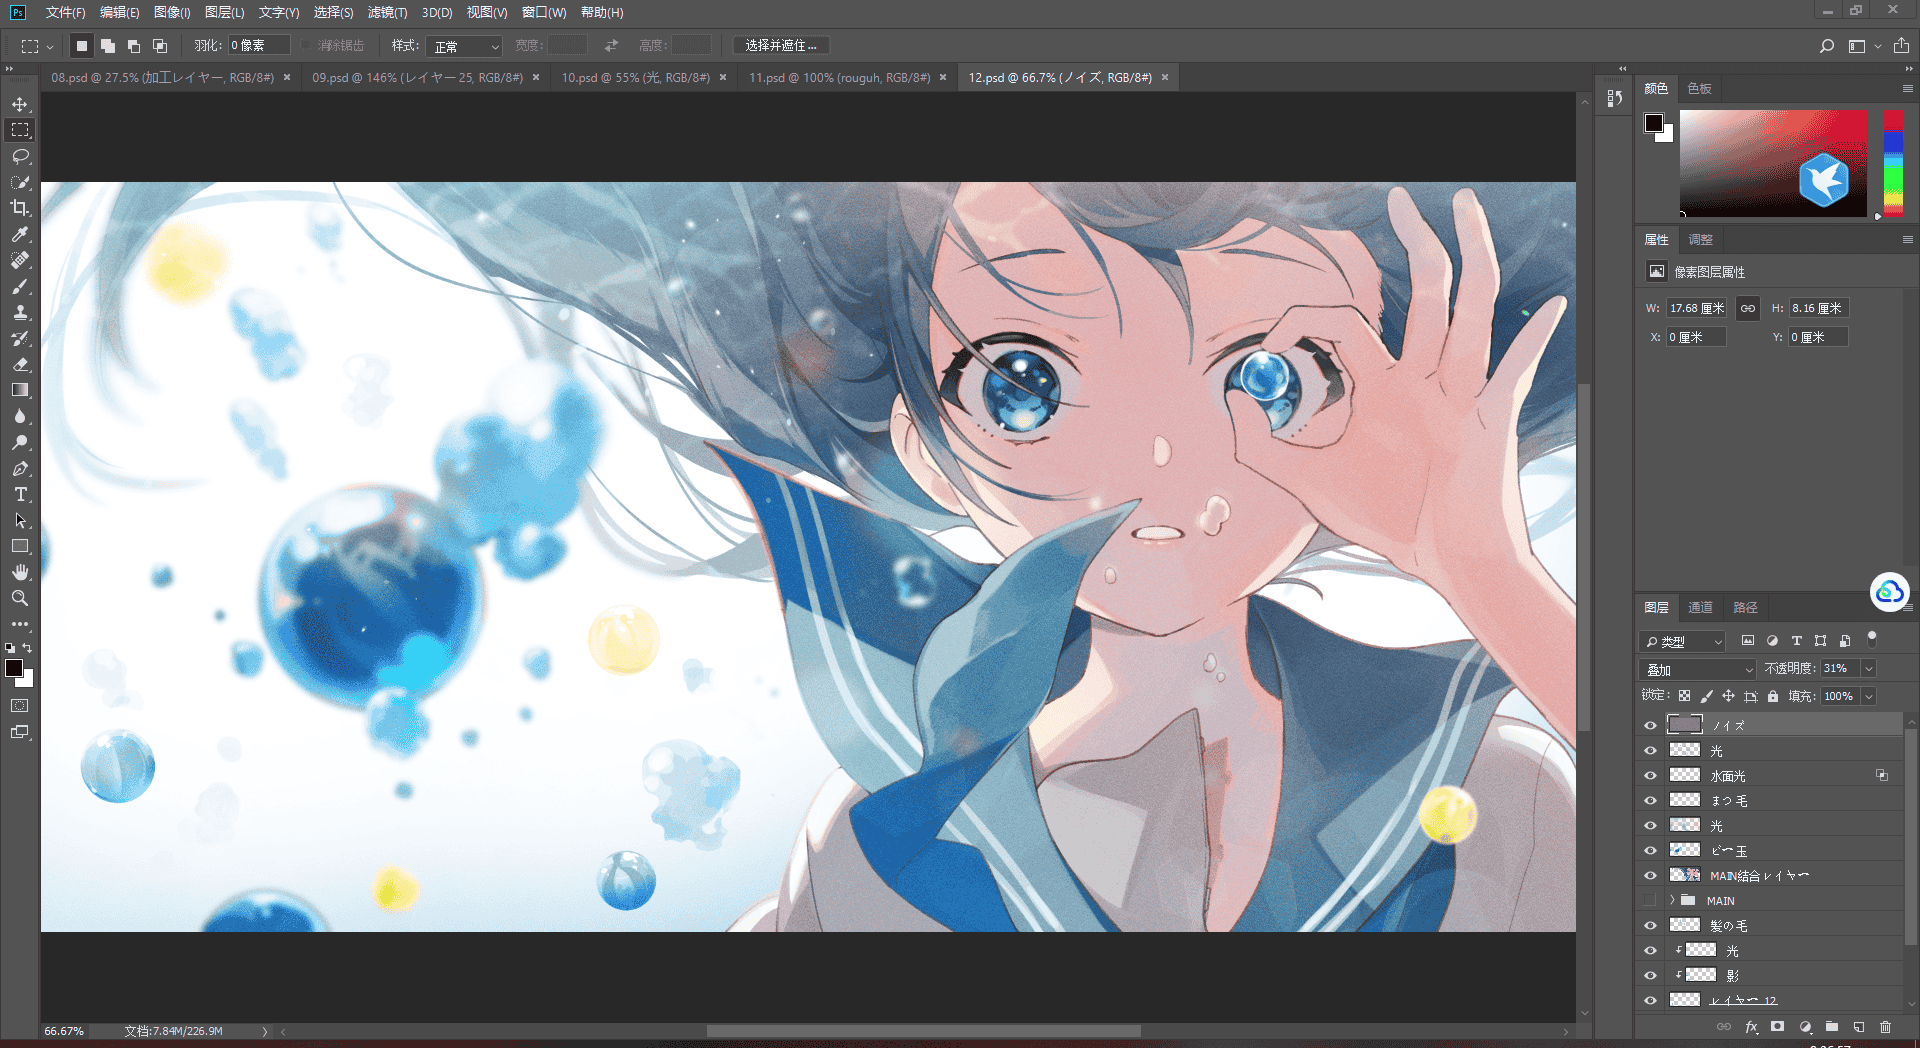
Task: Switch to the 色板 panel tab
Action: (1699, 89)
